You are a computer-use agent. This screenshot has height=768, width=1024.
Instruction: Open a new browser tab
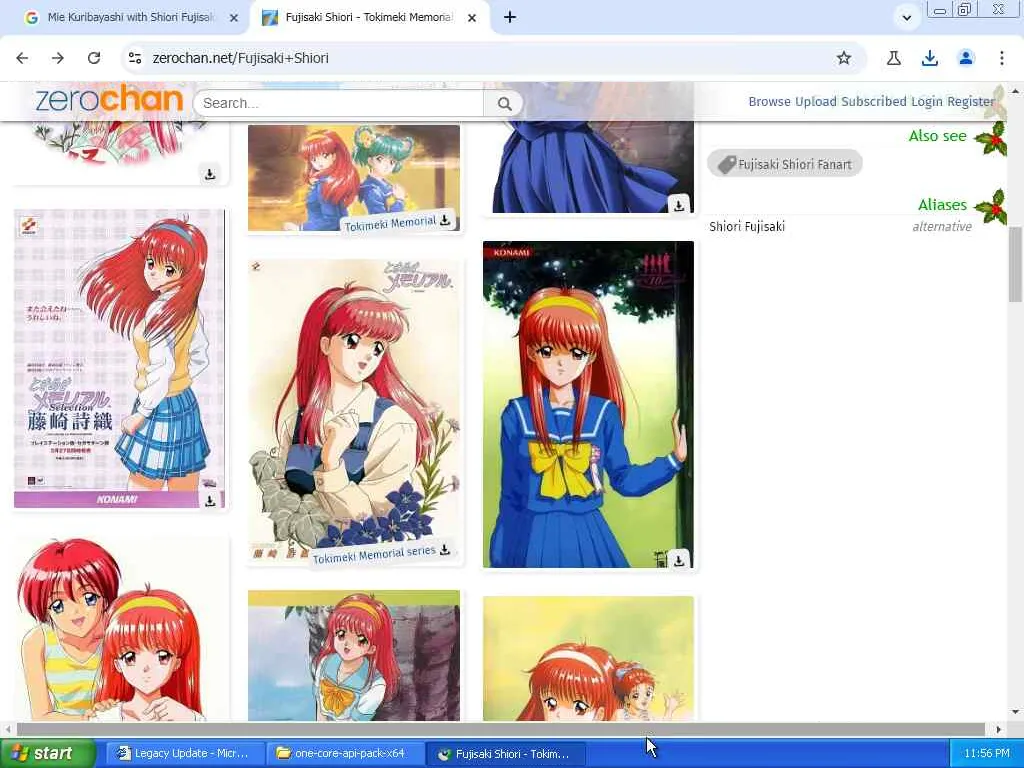click(x=510, y=18)
